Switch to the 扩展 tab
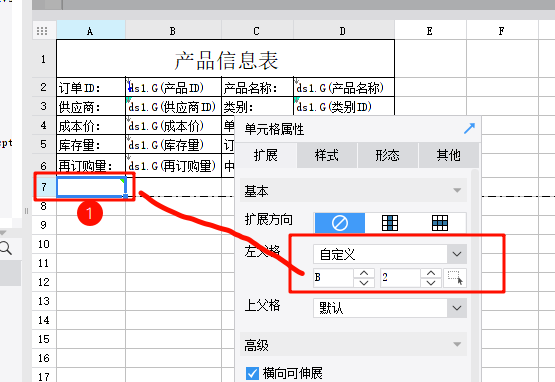This screenshot has width=555, height=382. 265,155
